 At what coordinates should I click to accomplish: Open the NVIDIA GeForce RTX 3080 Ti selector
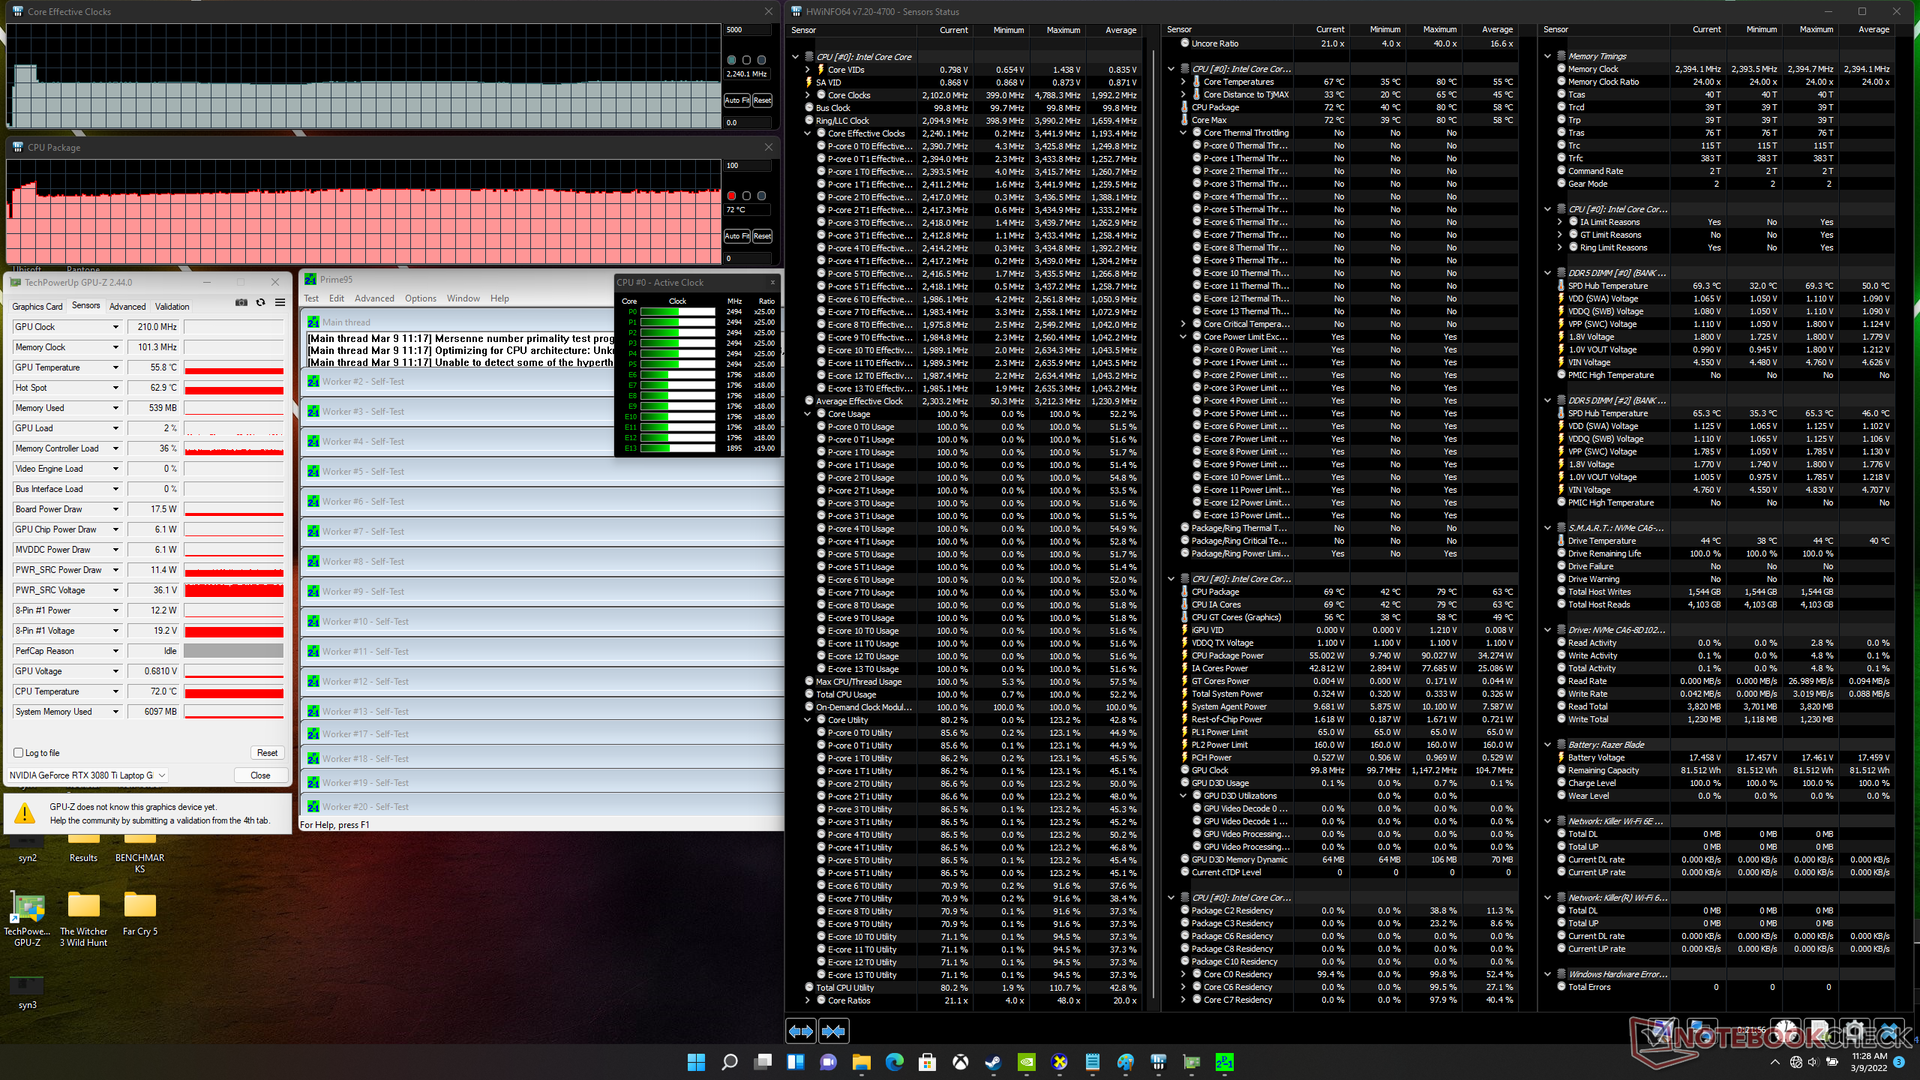88,775
